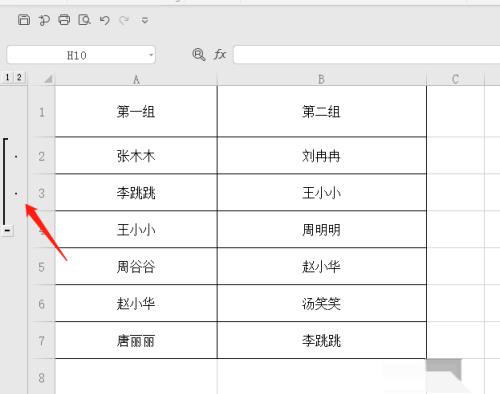The image size is (500, 394).
Task: Click the Save icon in quick toolbar
Action: 24,20
